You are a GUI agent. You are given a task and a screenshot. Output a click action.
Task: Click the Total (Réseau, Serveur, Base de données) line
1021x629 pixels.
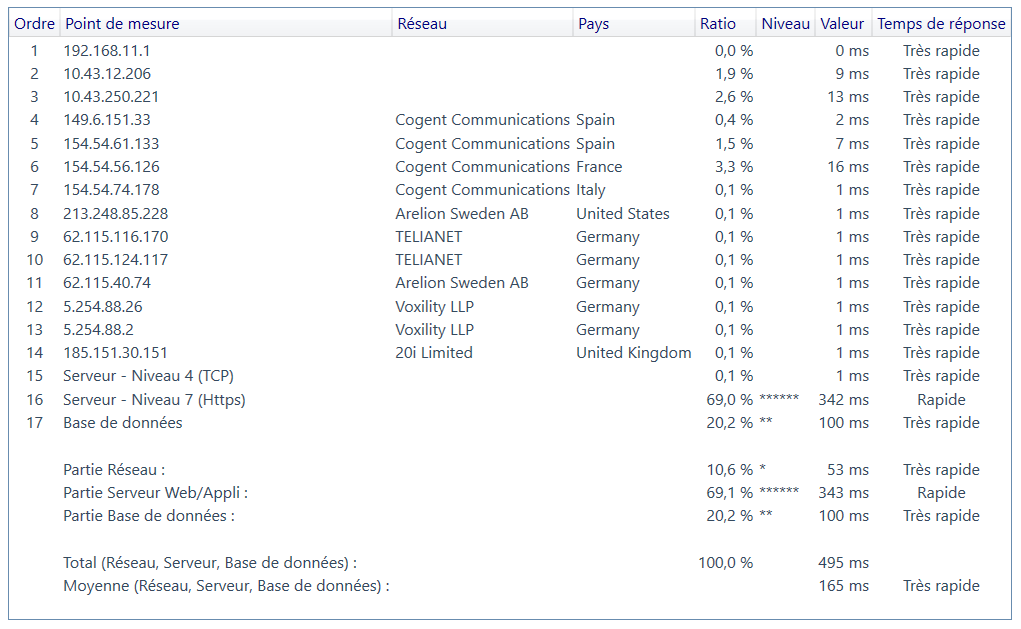[x=510, y=563]
